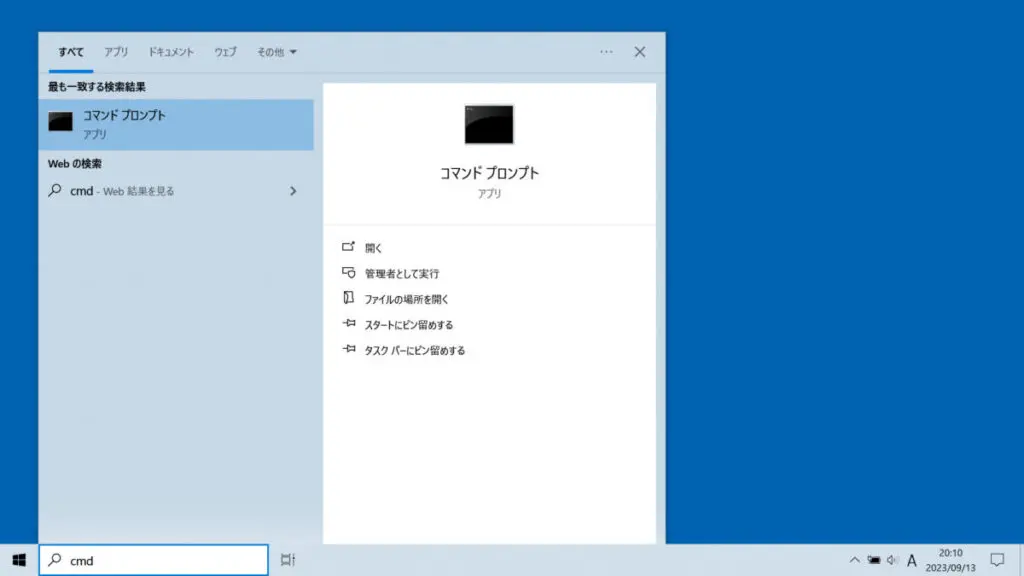Click the pin icon beside タスク バーにピン留めする
The height and width of the screenshot is (576, 1024).
(349, 349)
